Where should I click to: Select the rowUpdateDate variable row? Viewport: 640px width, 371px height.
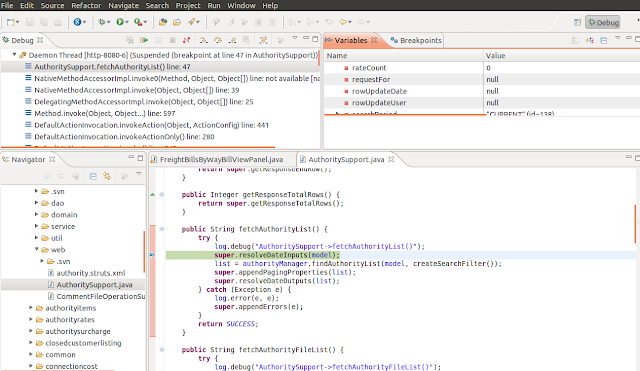[x=482, y=91]
